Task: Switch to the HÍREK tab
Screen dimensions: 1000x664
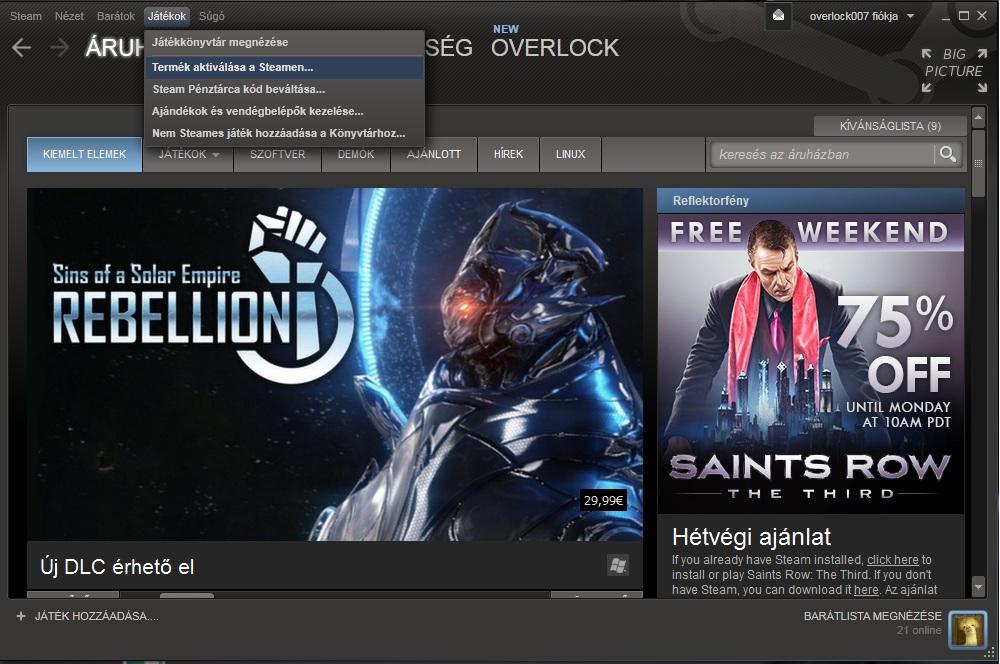Action: [x=508, y=154]
